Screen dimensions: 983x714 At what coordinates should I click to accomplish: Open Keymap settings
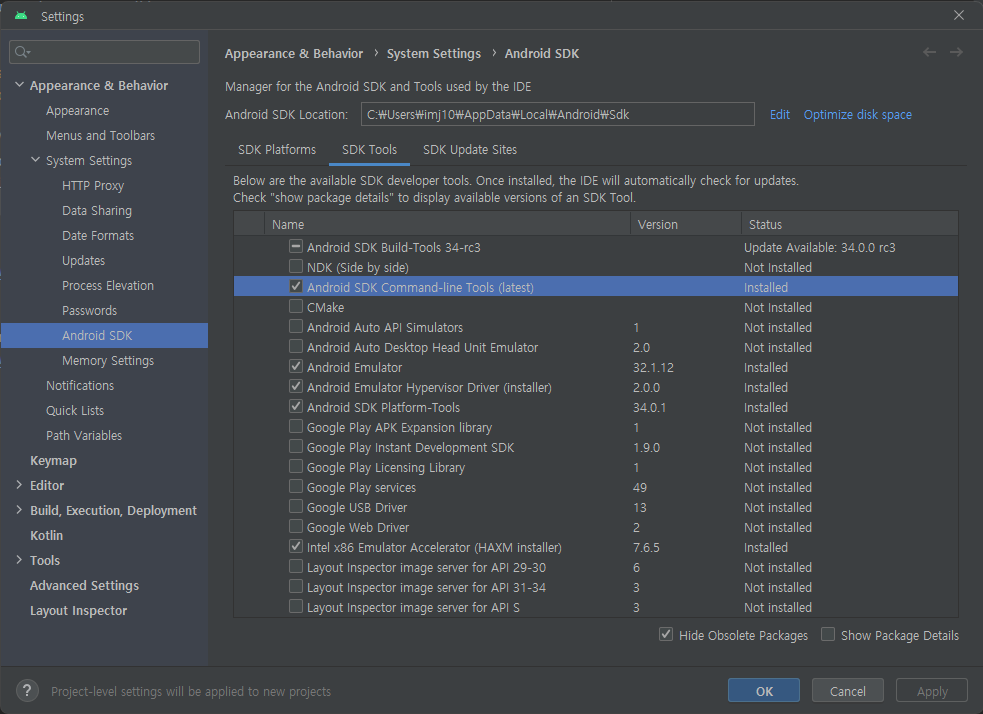coord(53,461)
